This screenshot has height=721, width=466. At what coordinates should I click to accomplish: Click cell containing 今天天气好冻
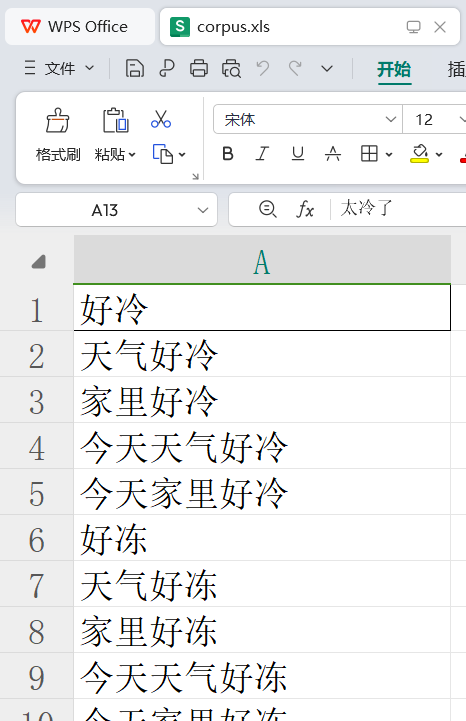click(262, 676)
